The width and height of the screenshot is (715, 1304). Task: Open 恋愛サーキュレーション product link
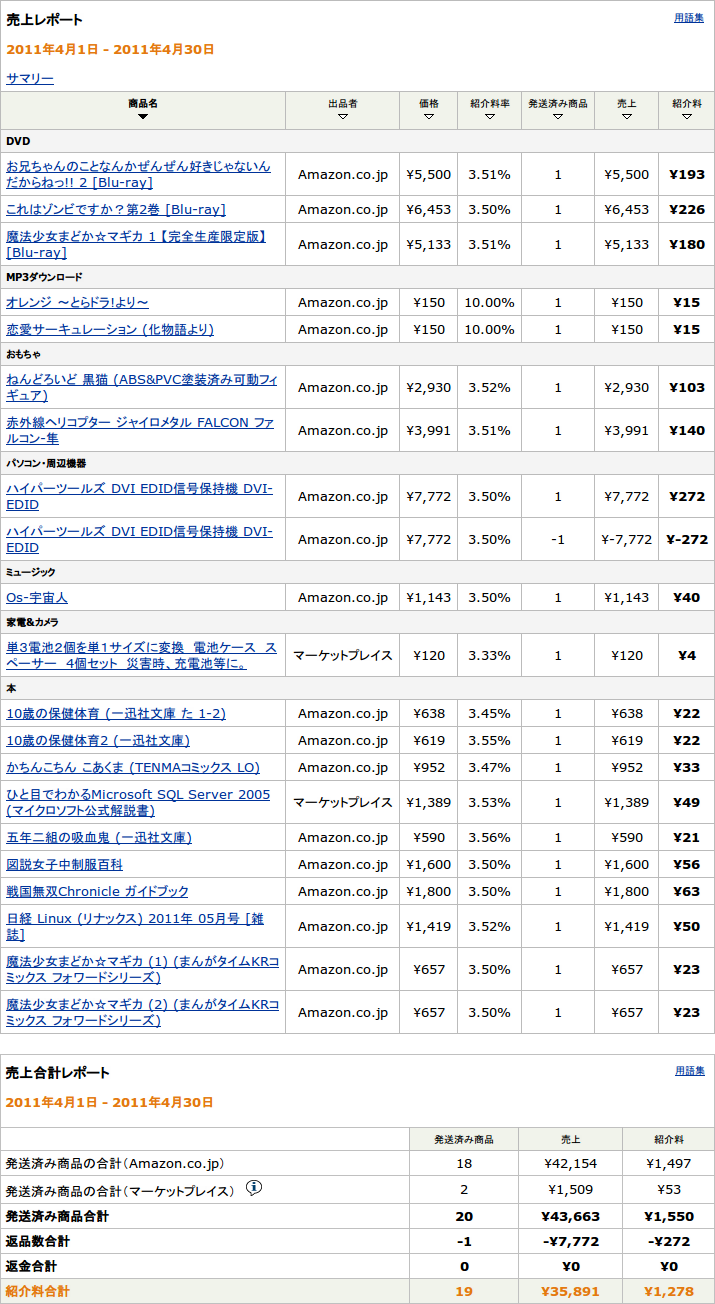[110, 329]
